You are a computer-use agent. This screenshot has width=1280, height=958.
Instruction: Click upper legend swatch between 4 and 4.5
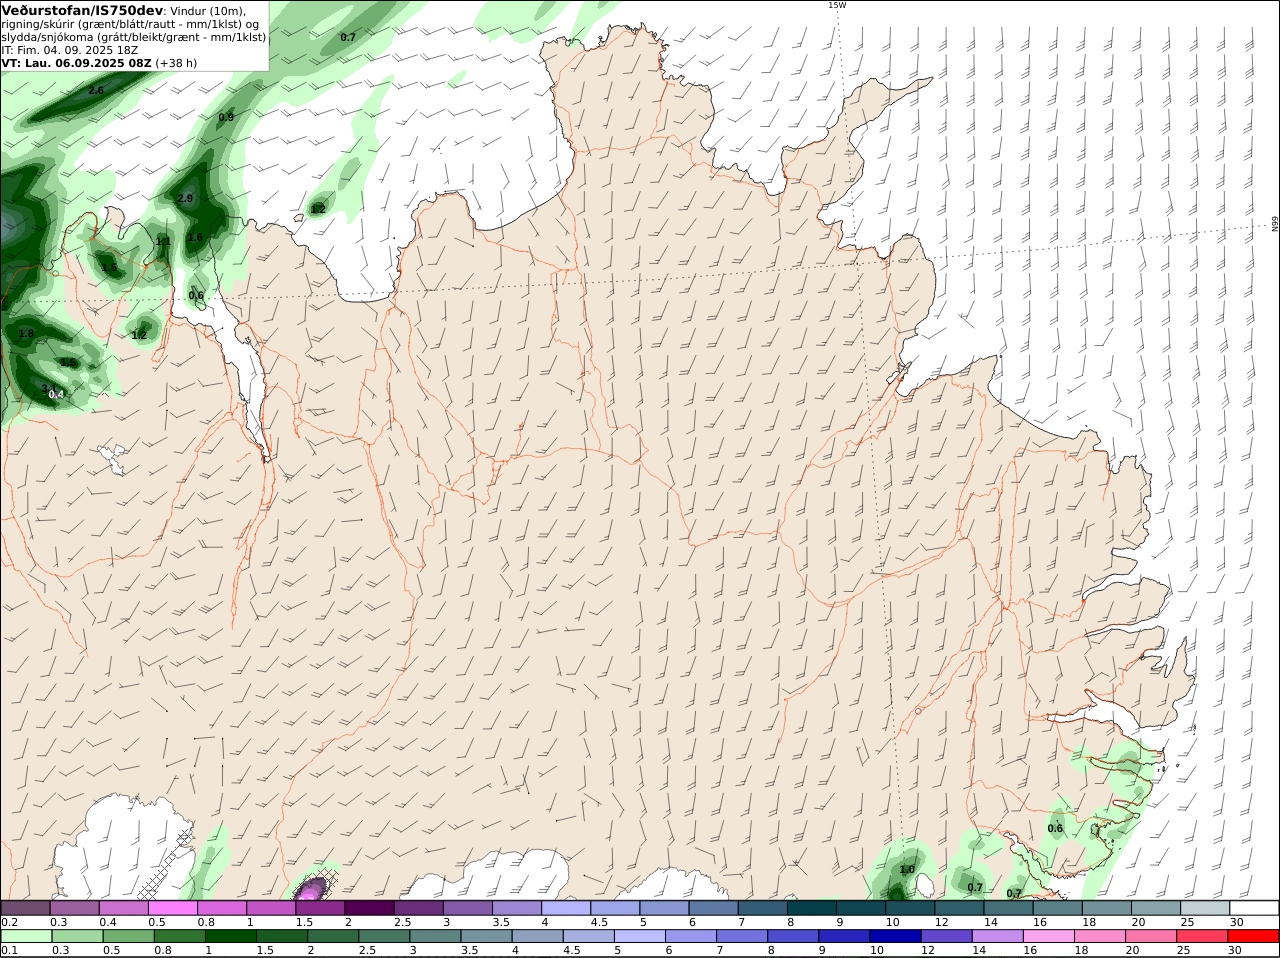tap(566, 908)
